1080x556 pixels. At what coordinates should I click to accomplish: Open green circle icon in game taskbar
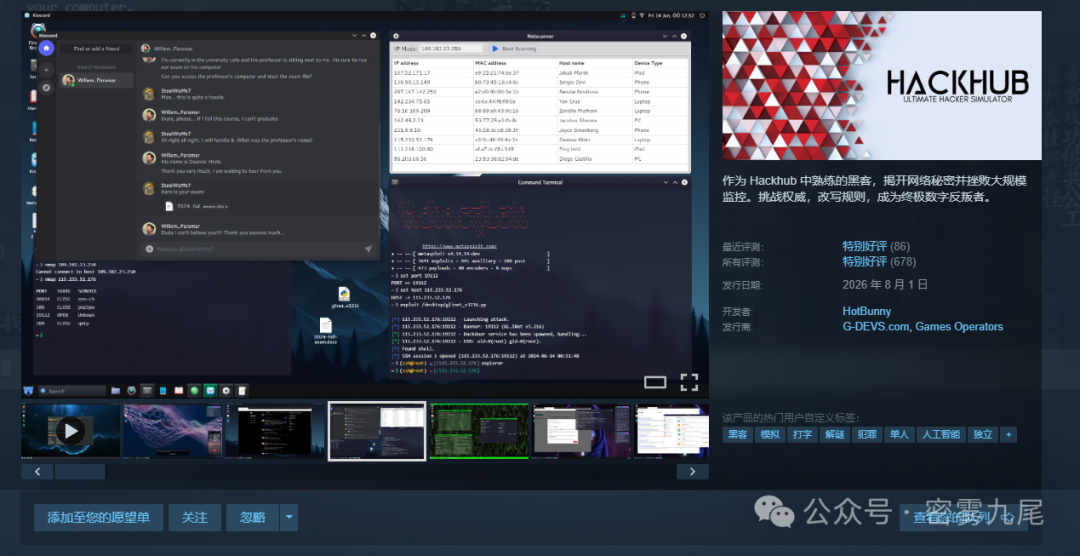pos(194,391)
